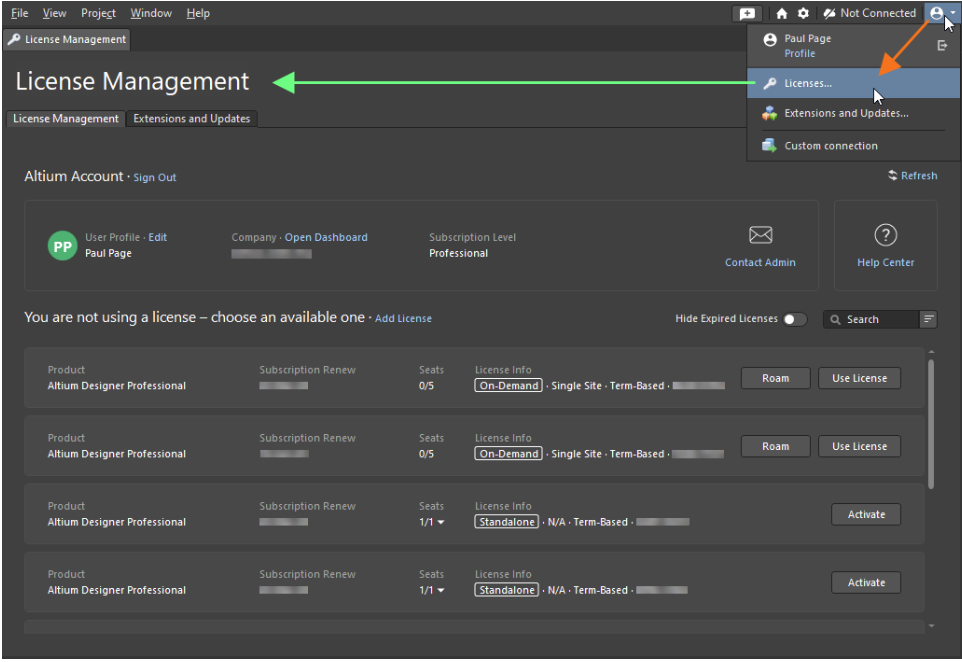This screenshot has width=962, height=662.
Task: Click the Not Connected status icon
Action: click(829, 13)
